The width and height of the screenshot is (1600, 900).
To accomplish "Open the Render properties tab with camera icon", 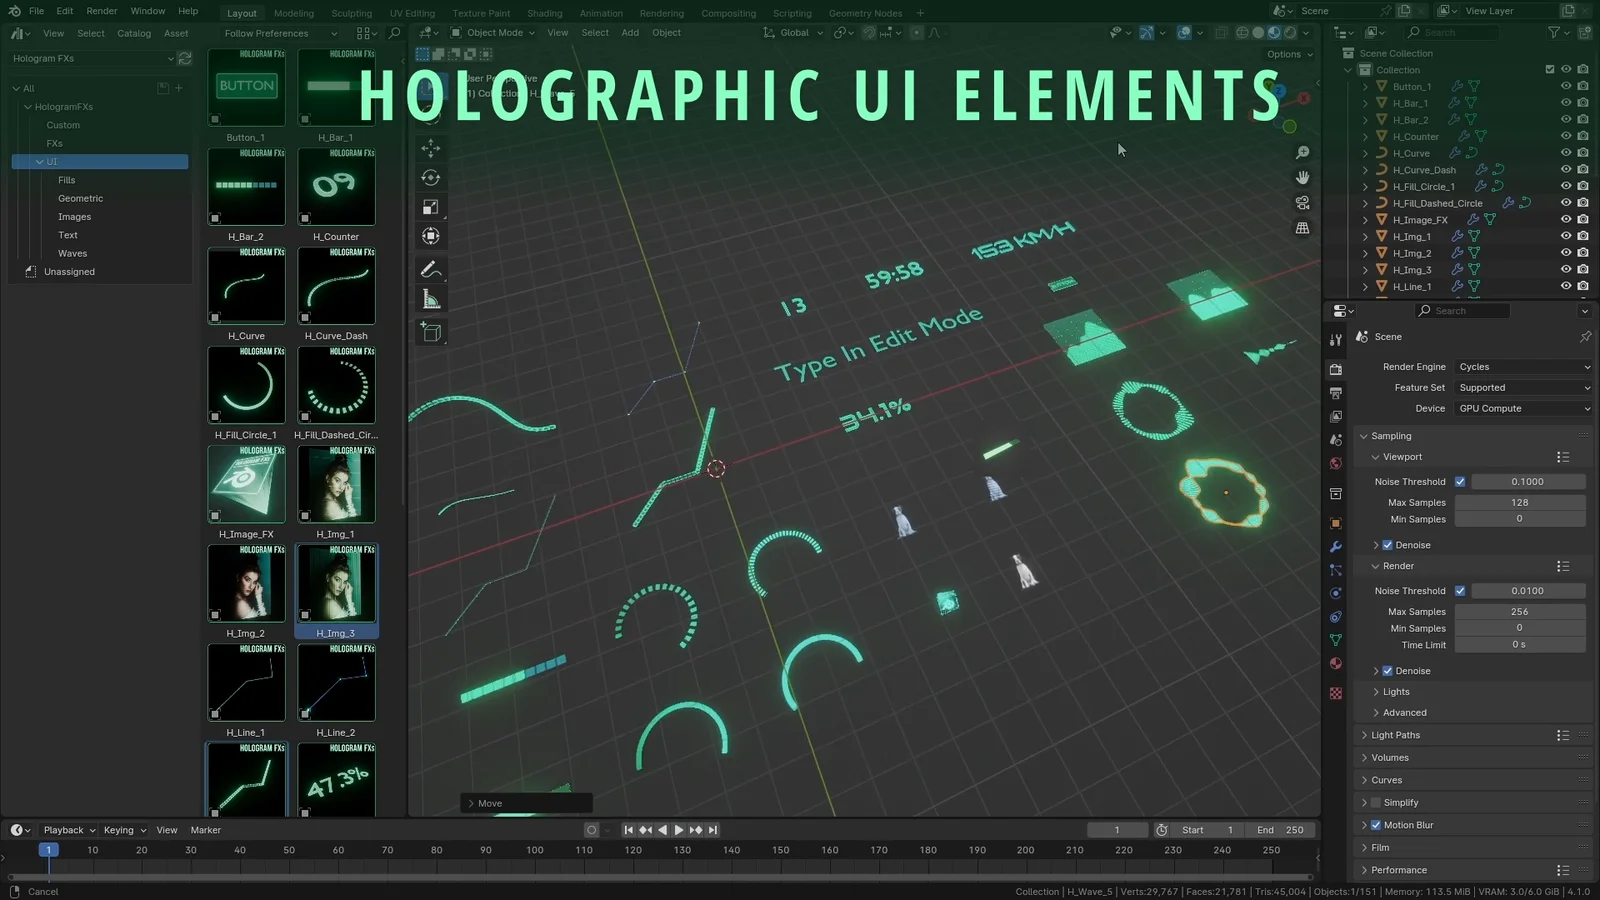I will pyautogui.click(x=1336, y=368).
